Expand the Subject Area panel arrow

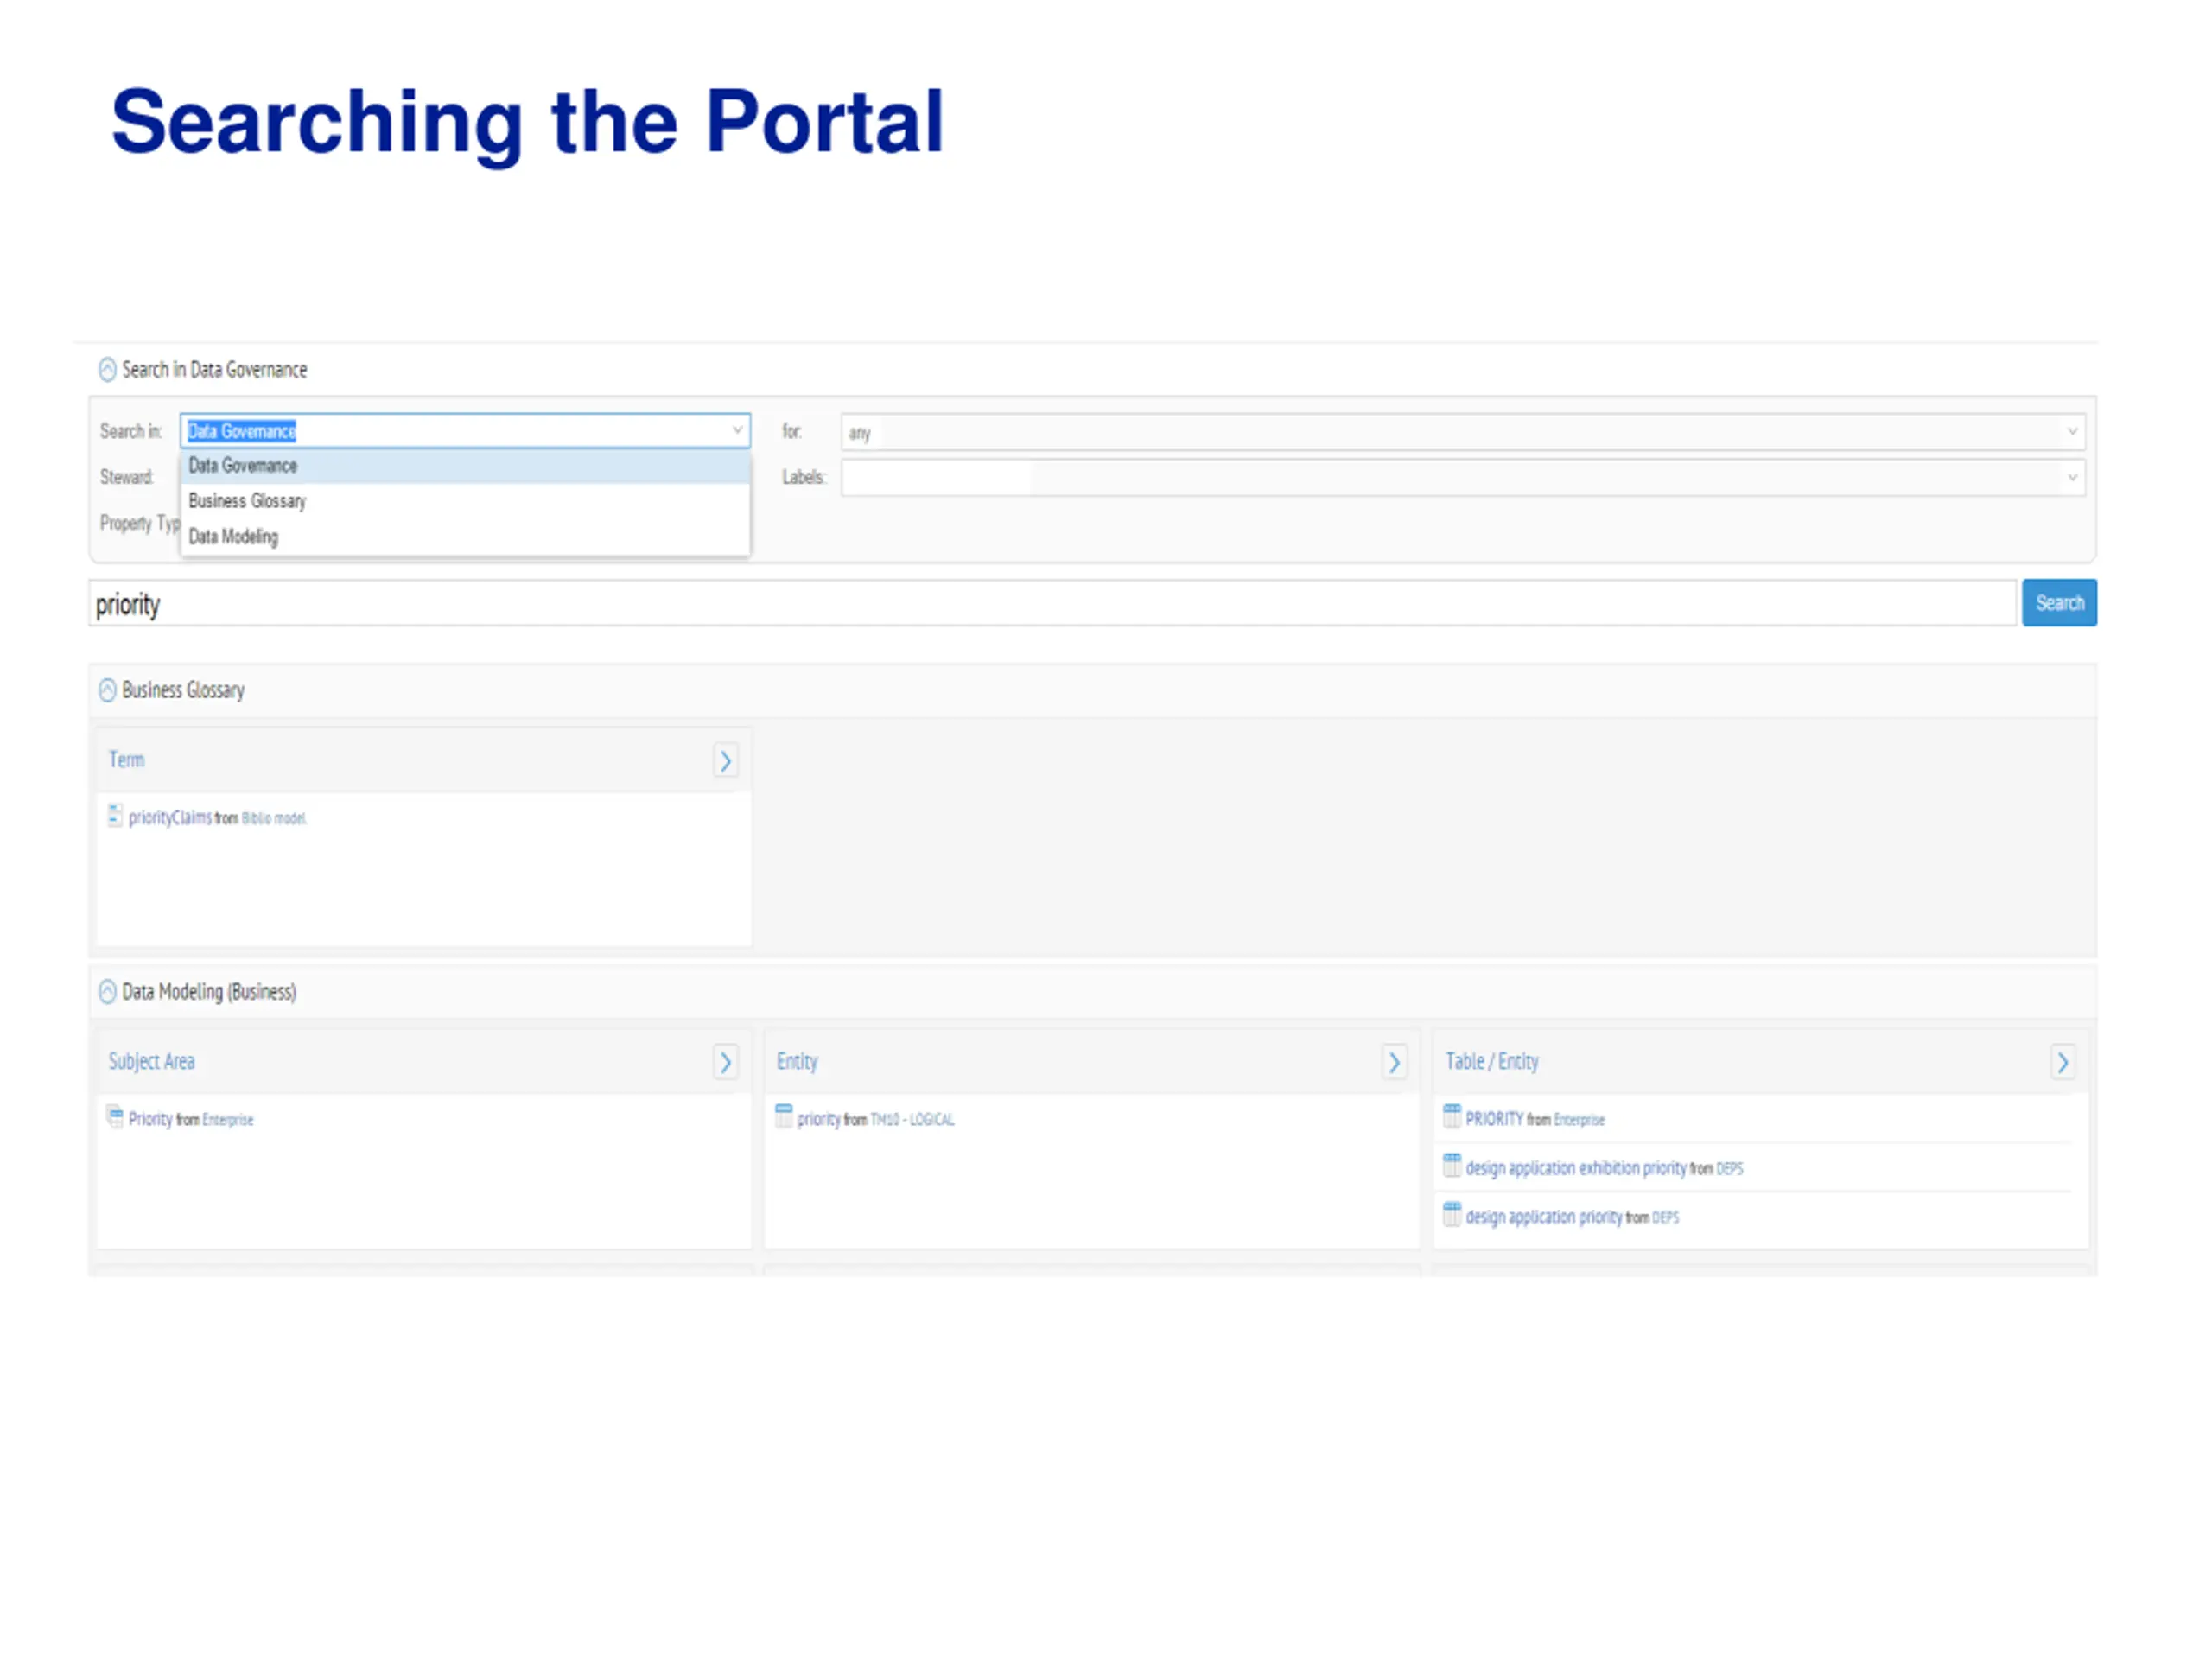coord(726,1062)
